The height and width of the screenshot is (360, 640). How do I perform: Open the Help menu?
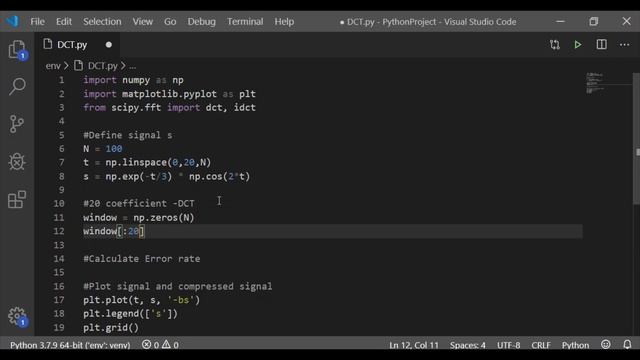(x=284, y=22)
